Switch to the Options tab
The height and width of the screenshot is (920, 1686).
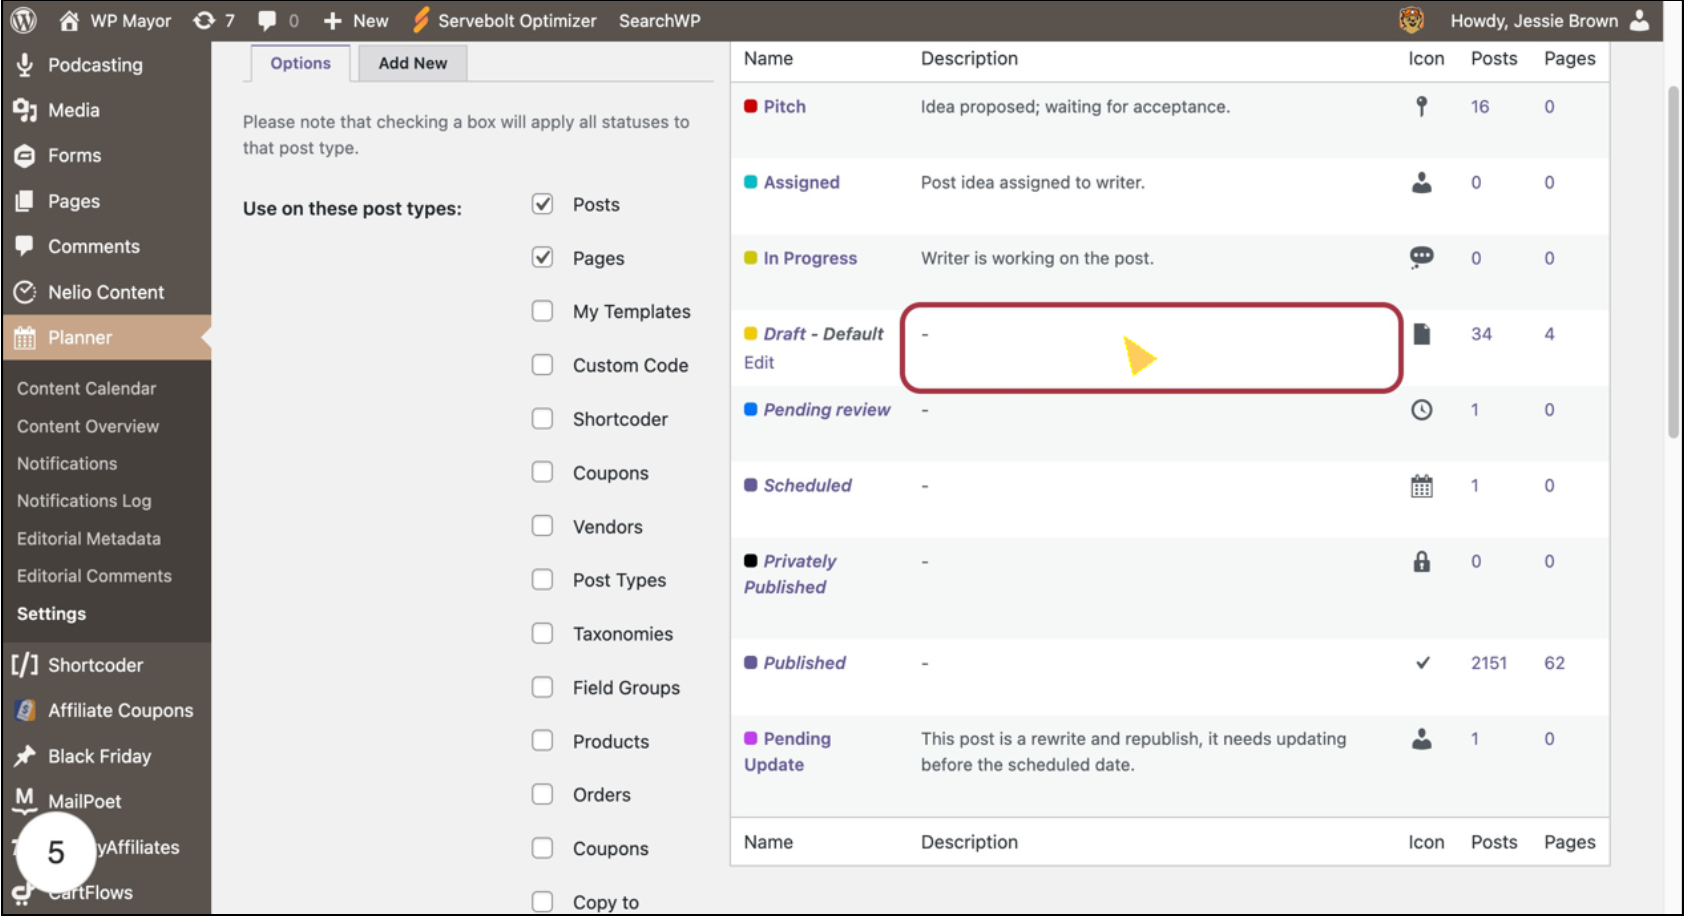(300, 63)
